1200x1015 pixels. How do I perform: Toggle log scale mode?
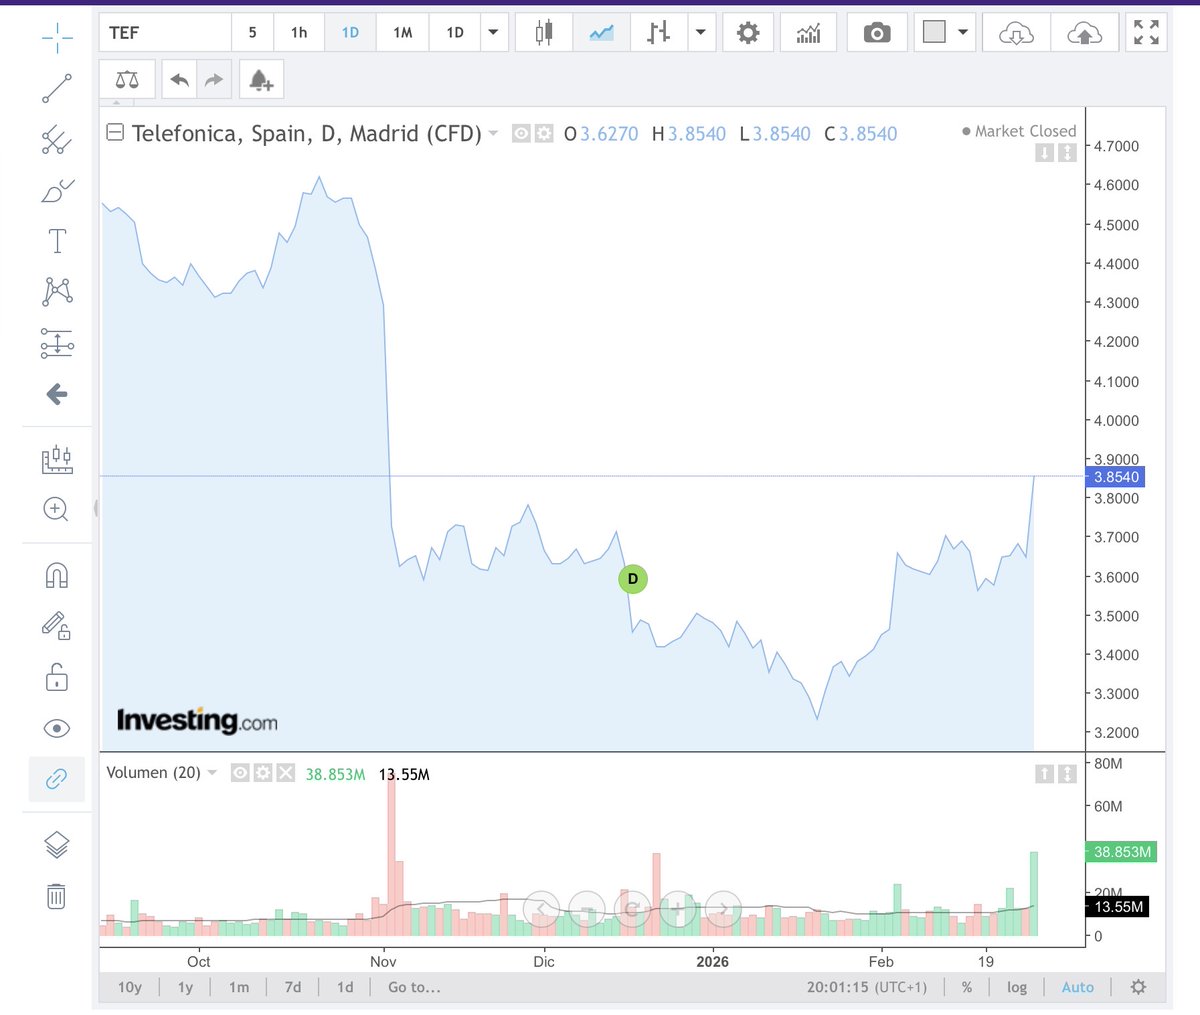click(1017, 987)
